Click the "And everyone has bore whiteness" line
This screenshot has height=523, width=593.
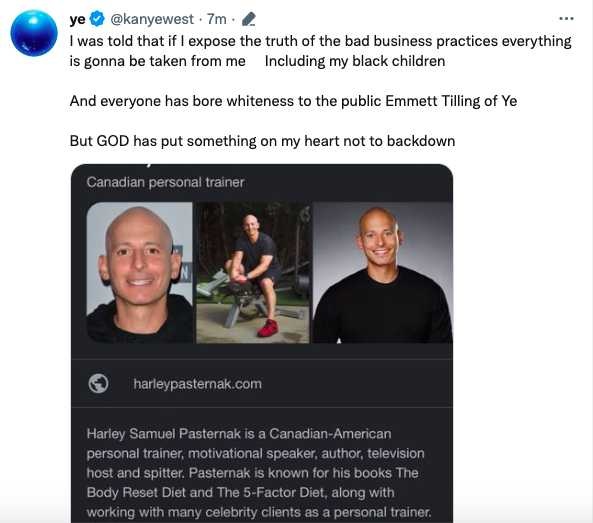click(293, 101)
